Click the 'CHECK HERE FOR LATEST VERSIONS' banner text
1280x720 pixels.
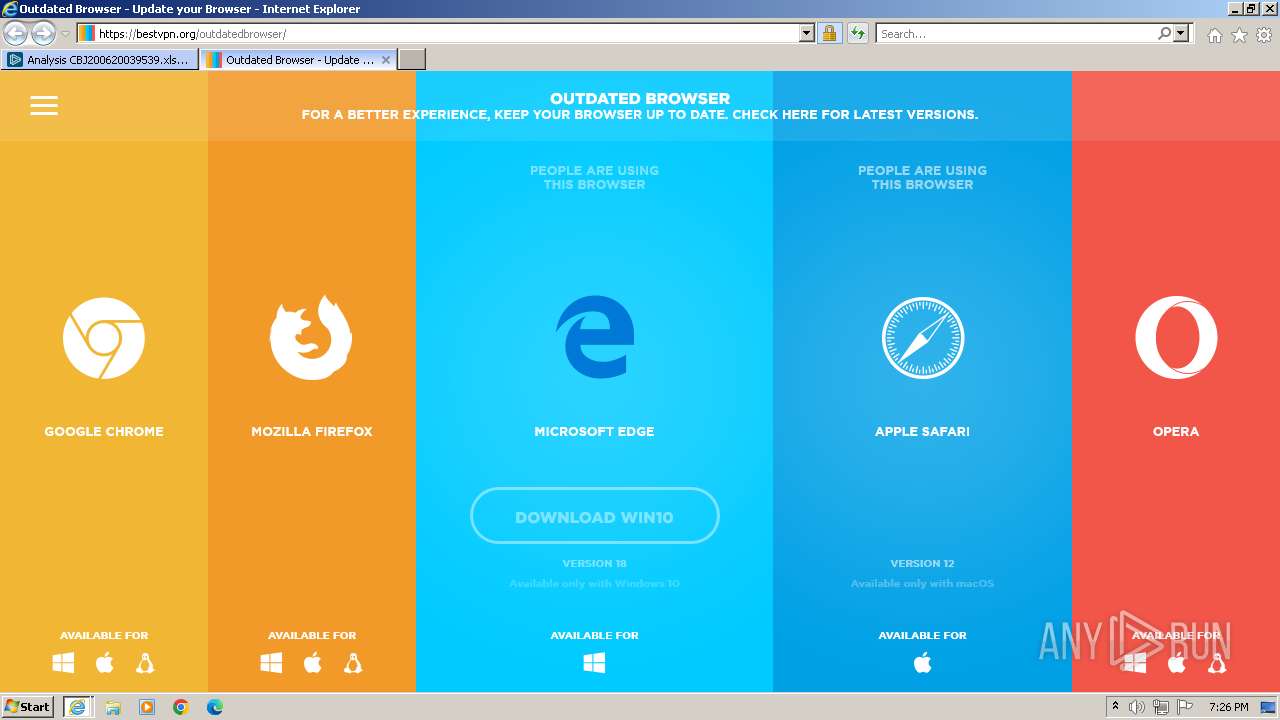(x=855, y=115)
